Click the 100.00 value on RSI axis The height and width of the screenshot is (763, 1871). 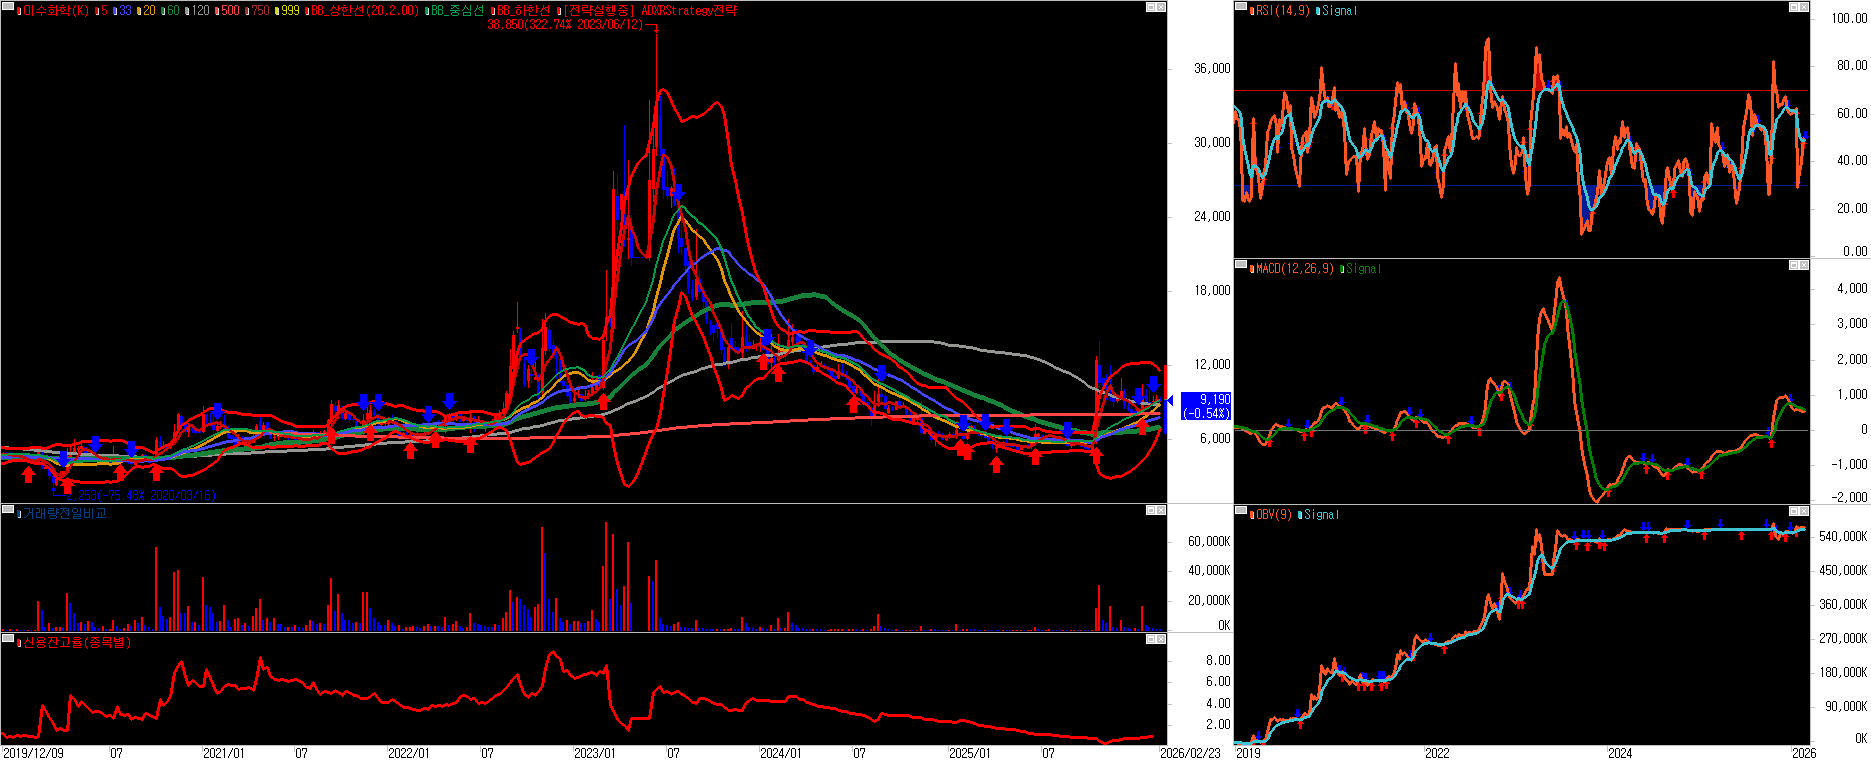(x=1849, y=18)
